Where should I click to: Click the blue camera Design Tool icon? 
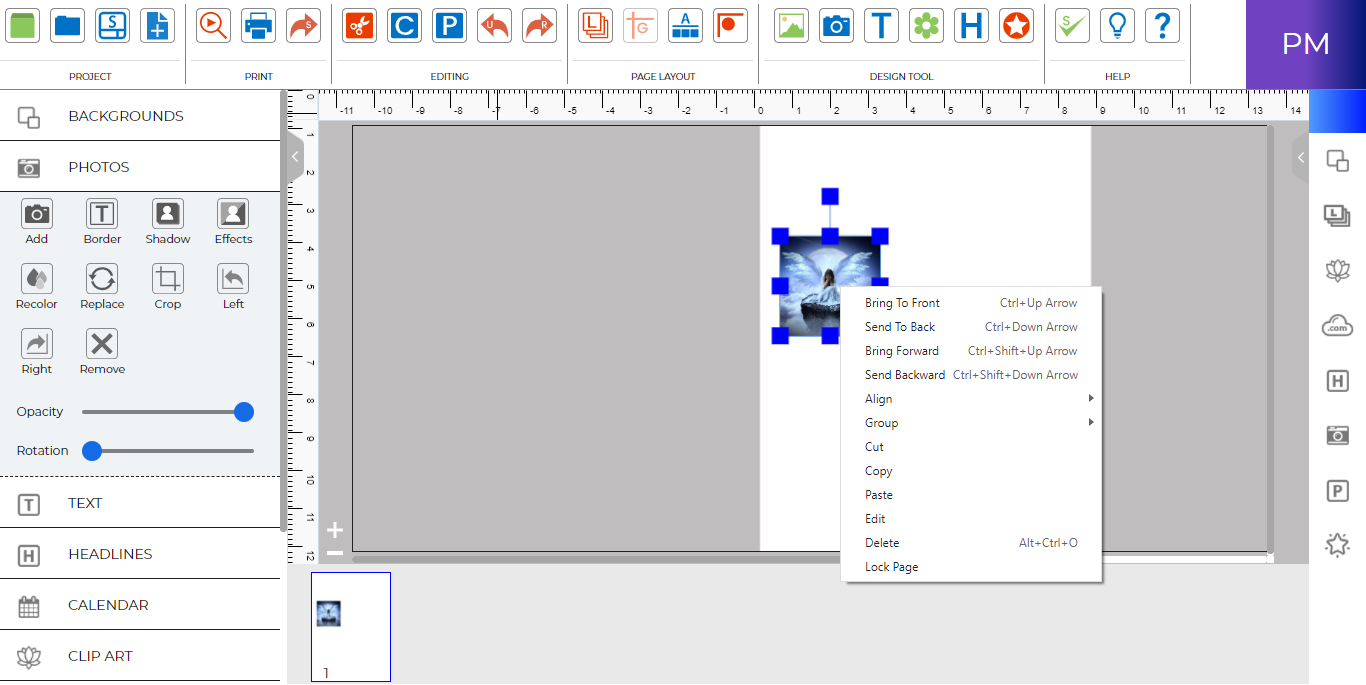pos(836,25)
